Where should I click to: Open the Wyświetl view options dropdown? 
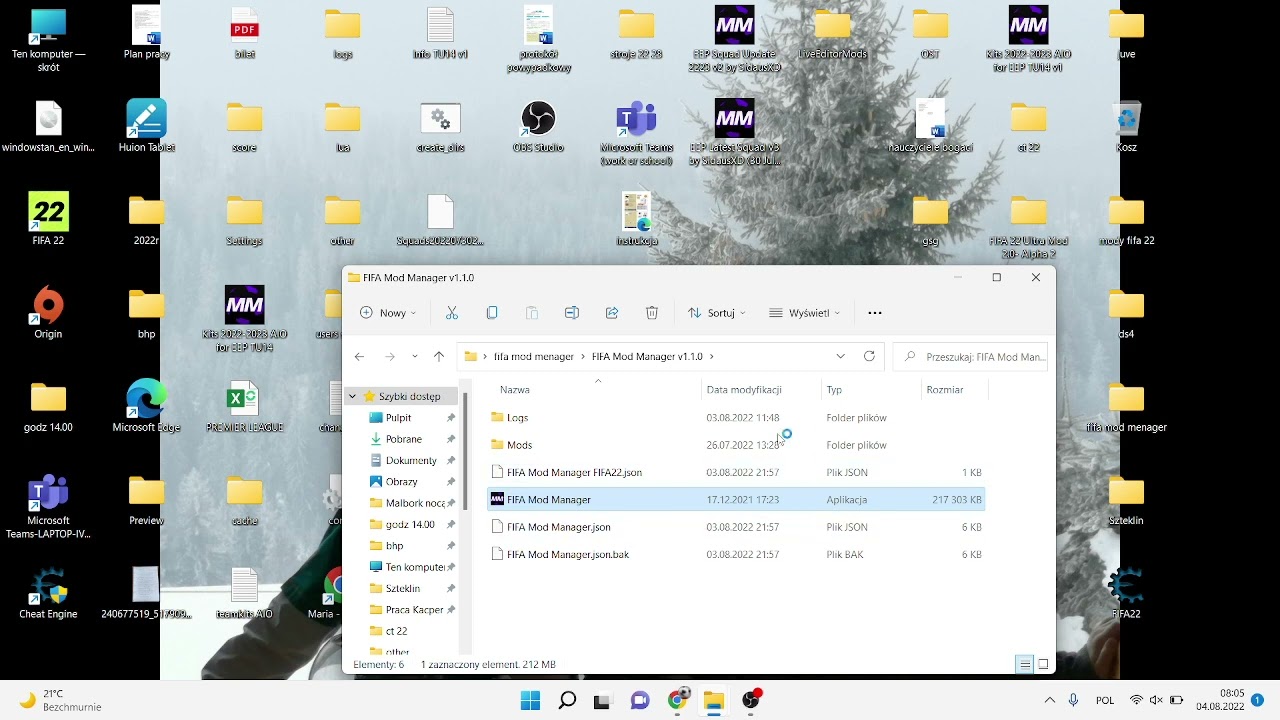[804, 313]
